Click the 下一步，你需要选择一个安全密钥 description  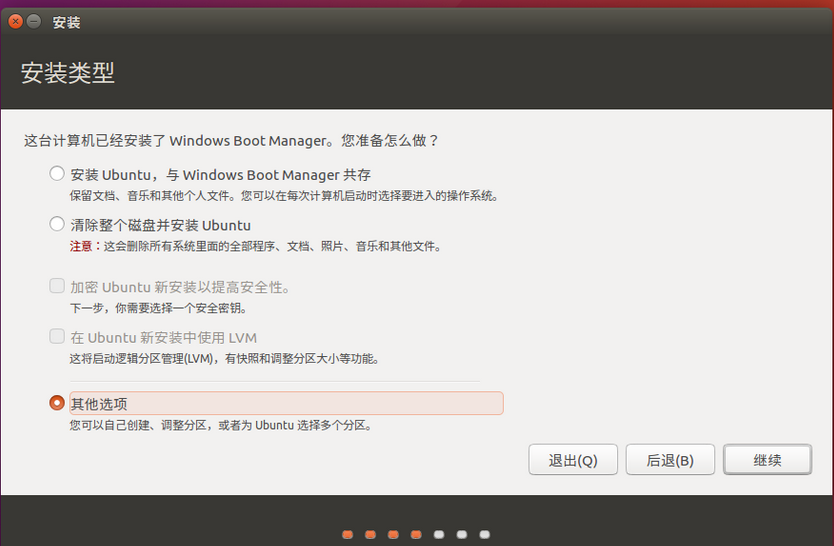[158, 308]
